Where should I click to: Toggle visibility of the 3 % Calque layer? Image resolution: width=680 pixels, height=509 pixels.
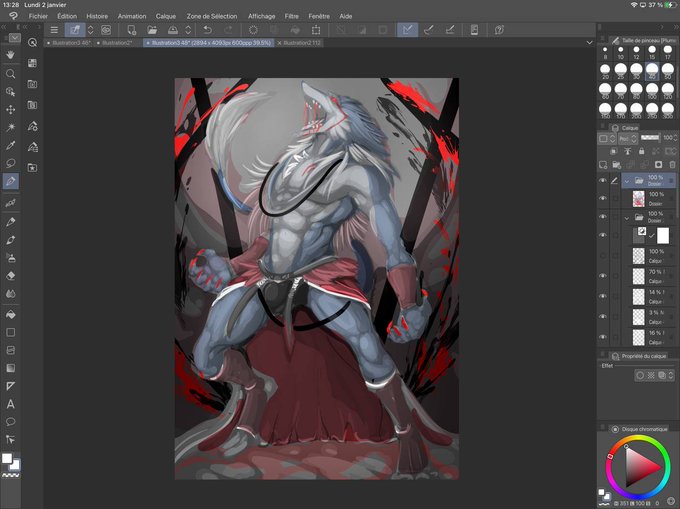[x=603, y=316]
